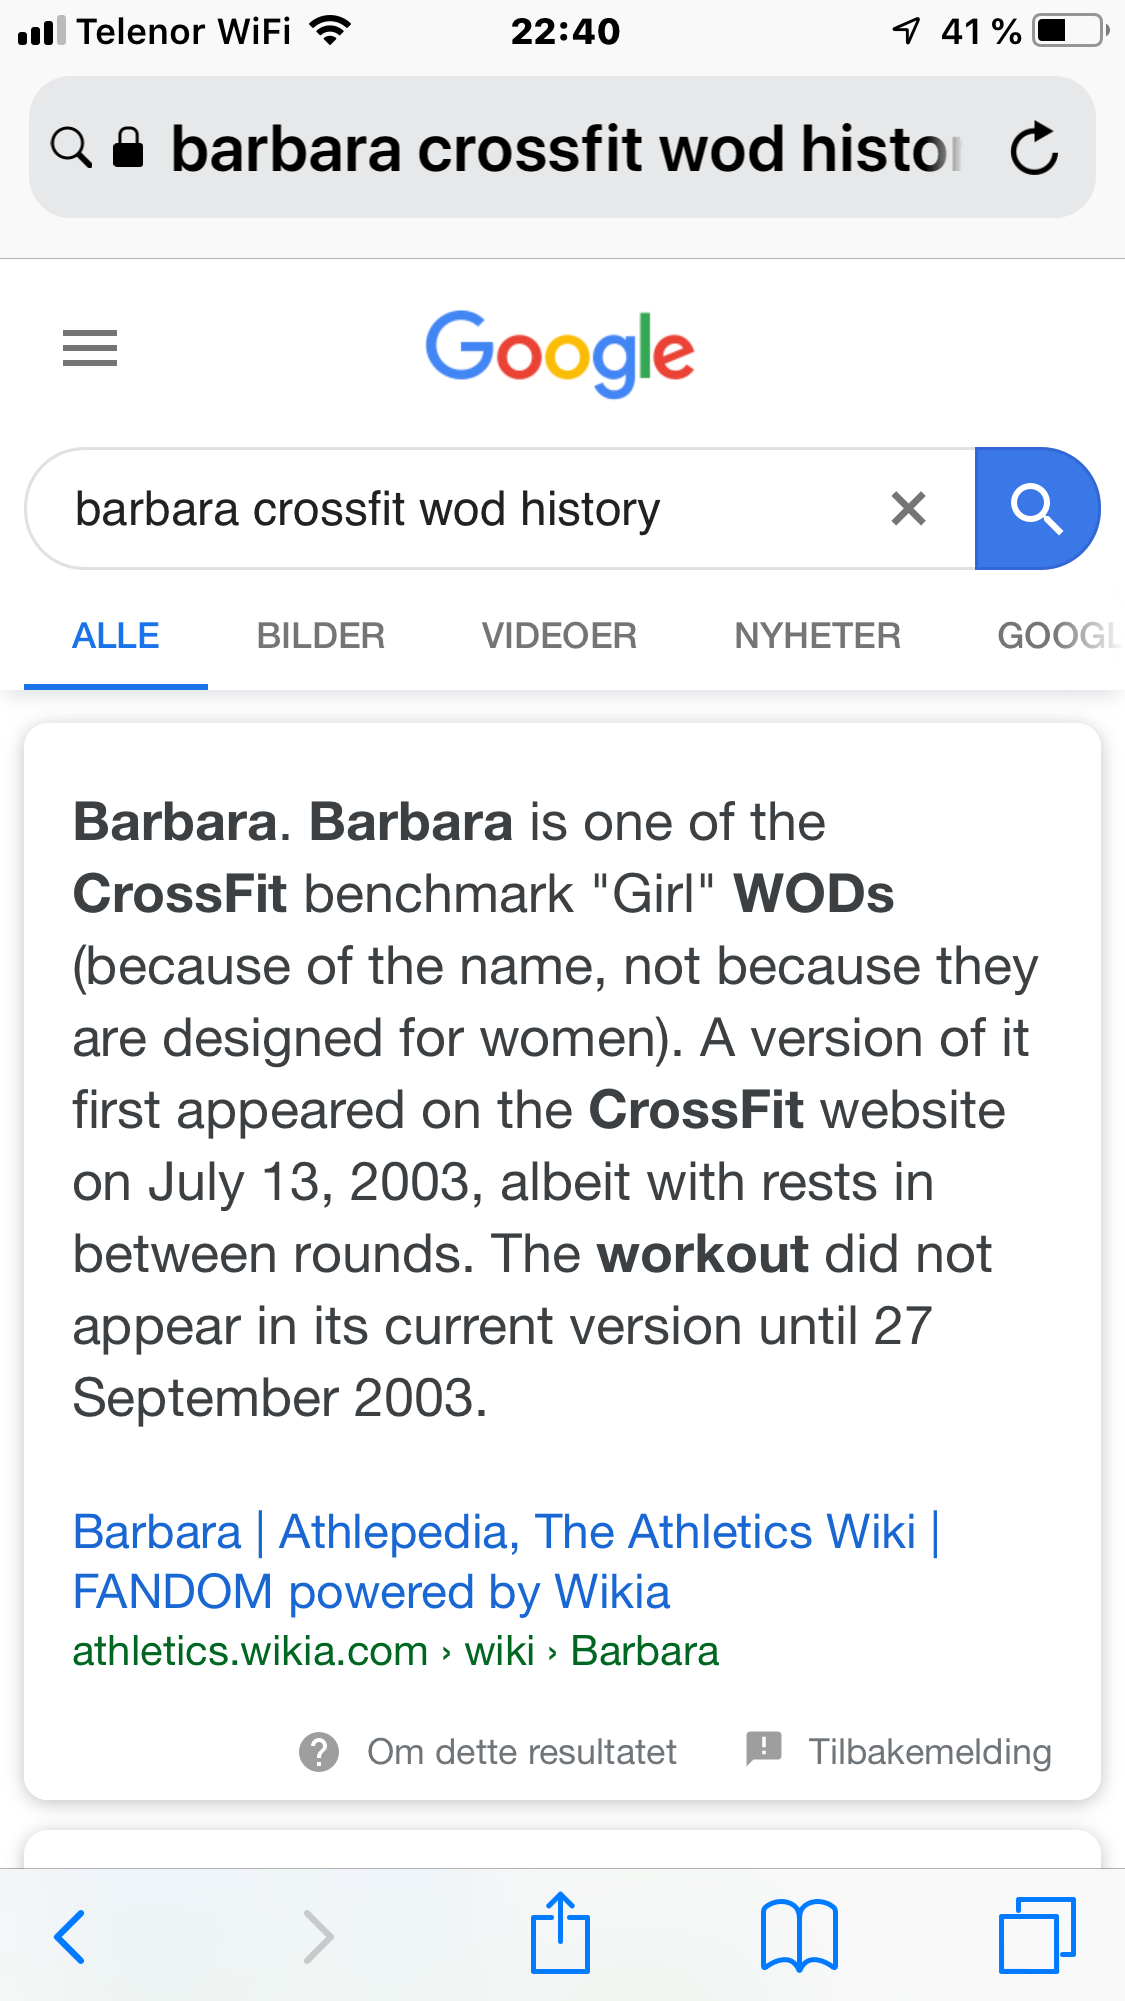Tap the question mark info icon

319,1752
